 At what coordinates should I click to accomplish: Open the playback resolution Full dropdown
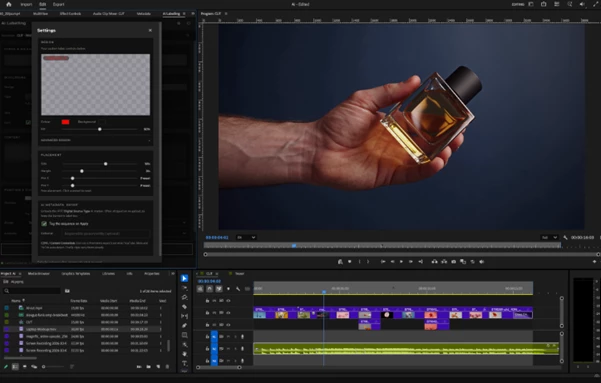[549, 237]
